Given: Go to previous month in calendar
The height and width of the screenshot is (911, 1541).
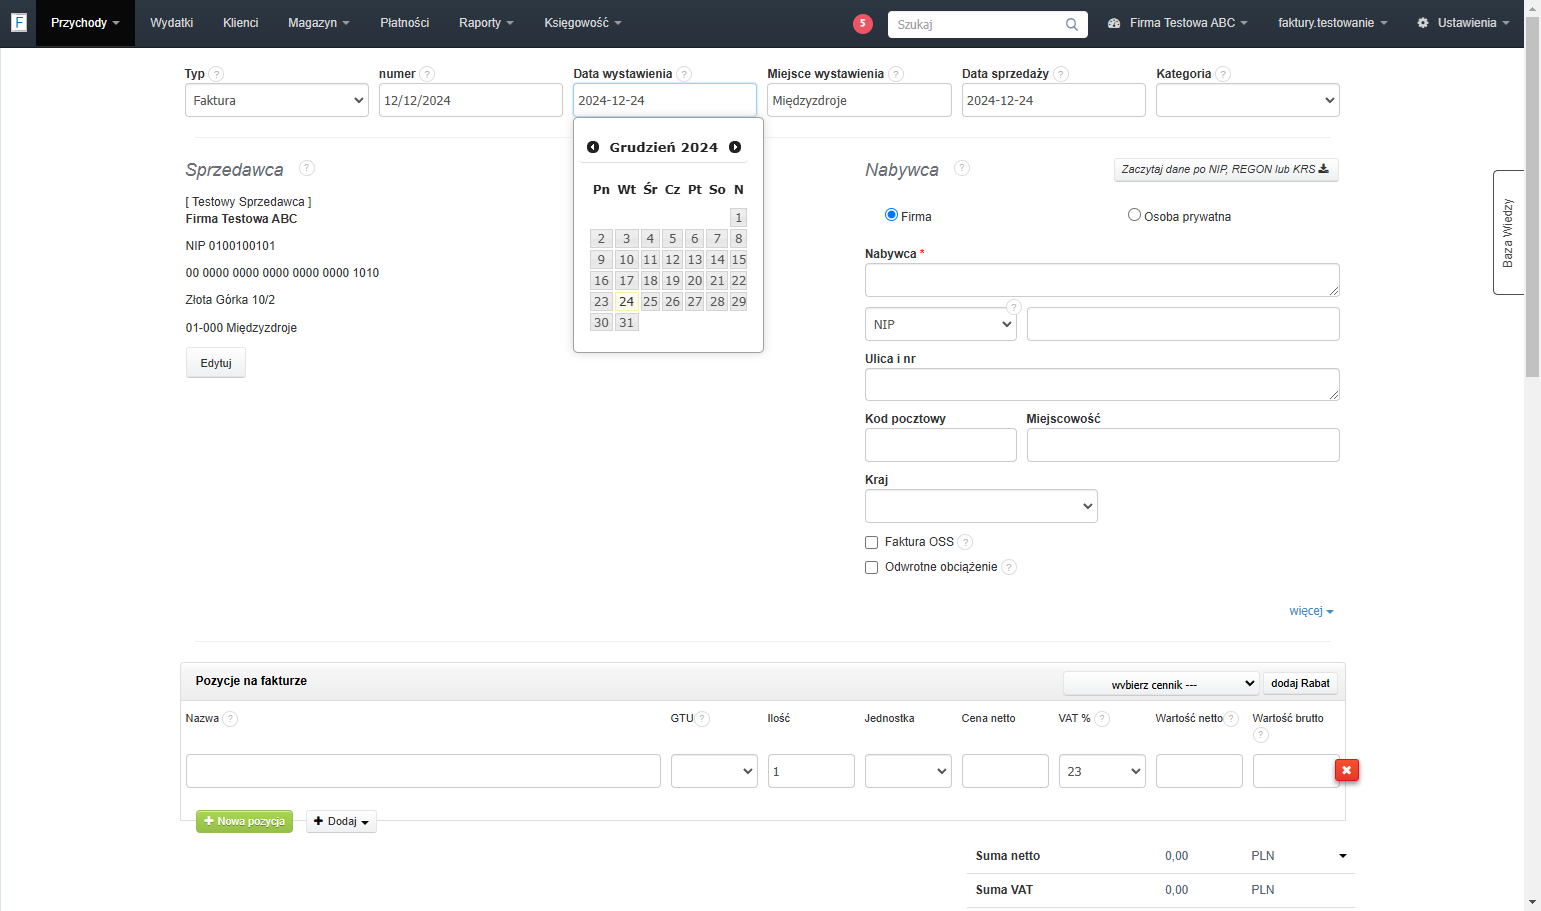Looking at the screenshot, I should click(593, 147).
